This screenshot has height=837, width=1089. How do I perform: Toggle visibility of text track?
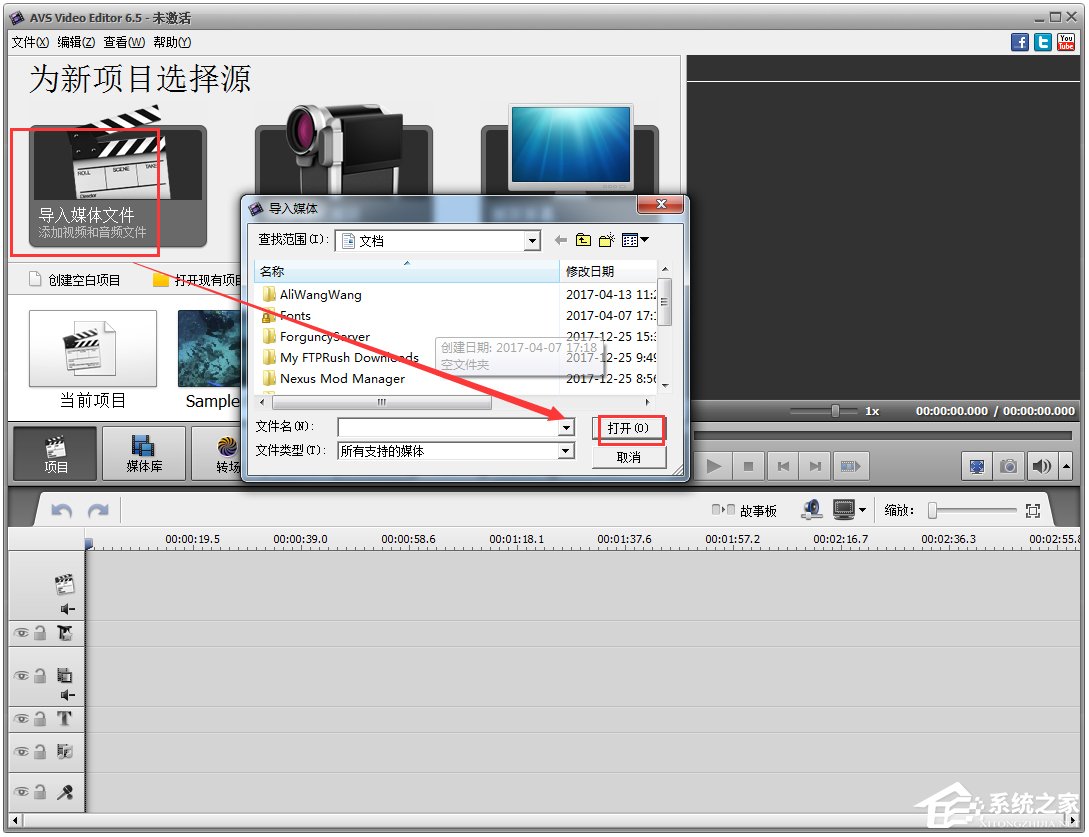tap(22, 719)
